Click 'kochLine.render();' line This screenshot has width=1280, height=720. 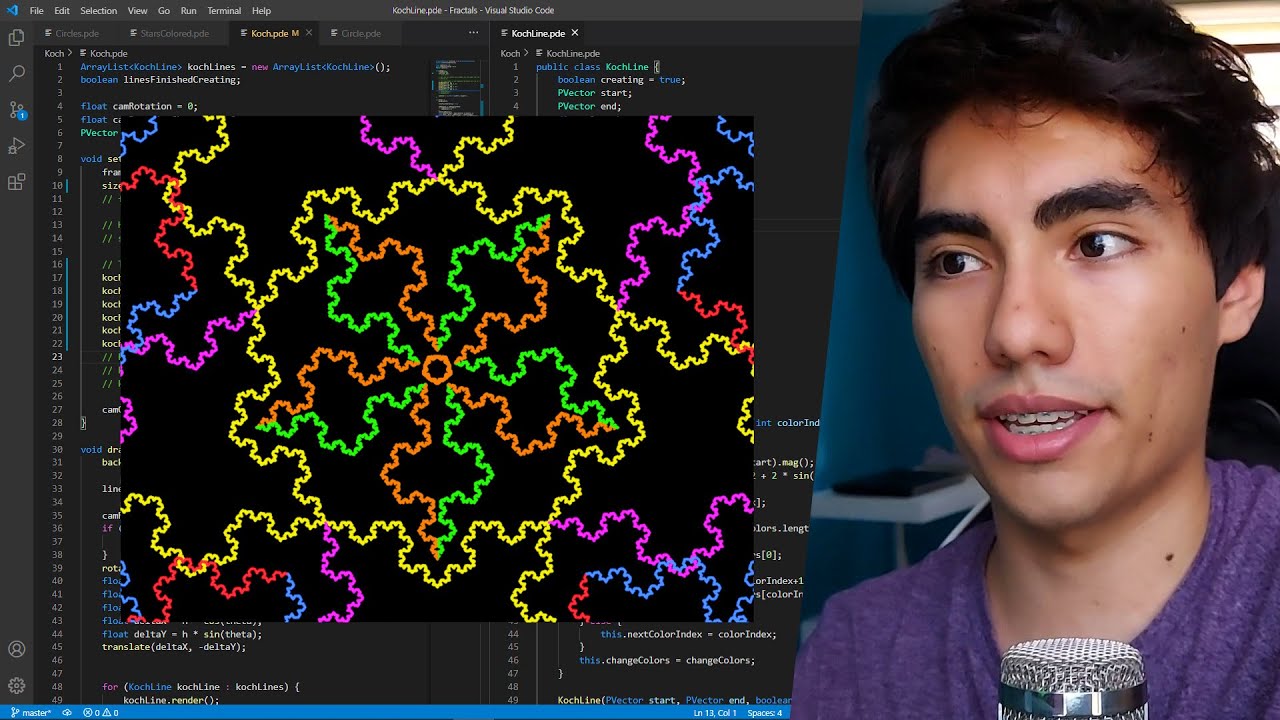tap(170, 700)
